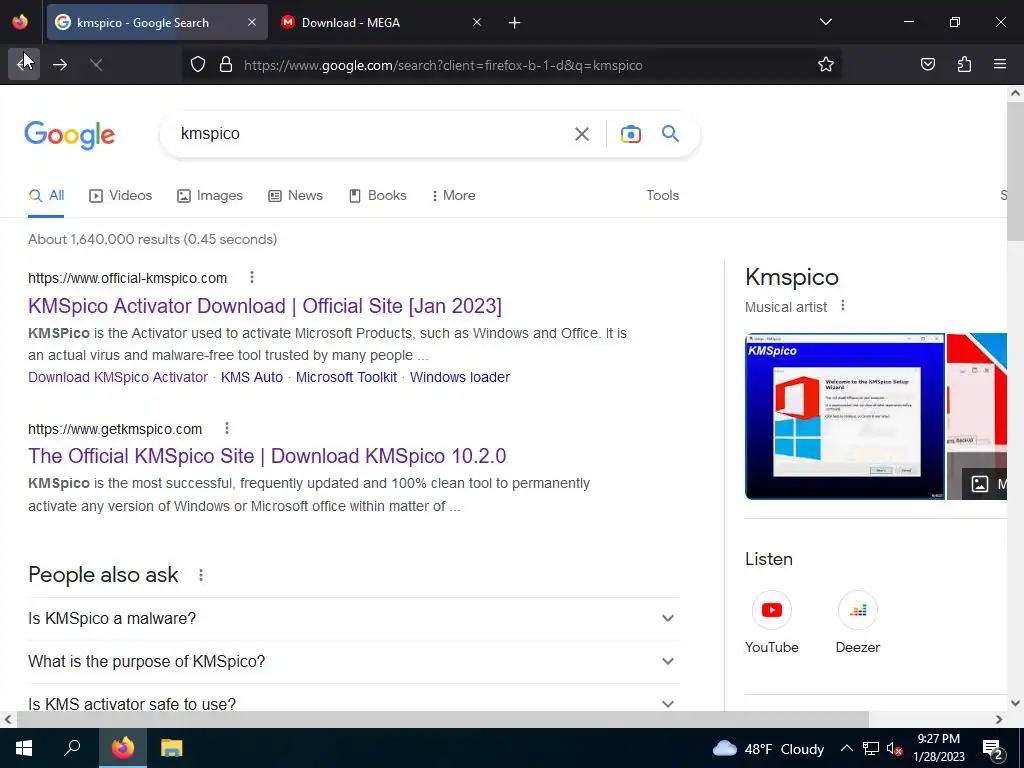Close the kmspico Google Search tab
1024x768 pixels.
click(x=252, y=22)
